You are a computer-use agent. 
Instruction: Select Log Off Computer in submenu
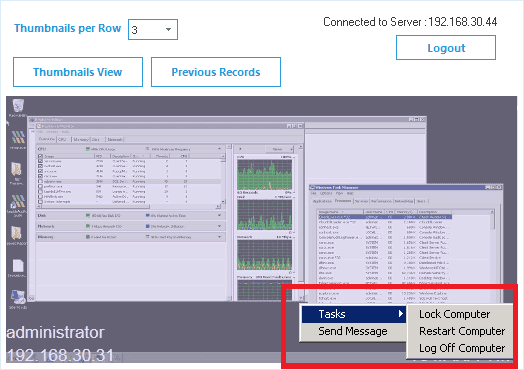coord(462,348)
